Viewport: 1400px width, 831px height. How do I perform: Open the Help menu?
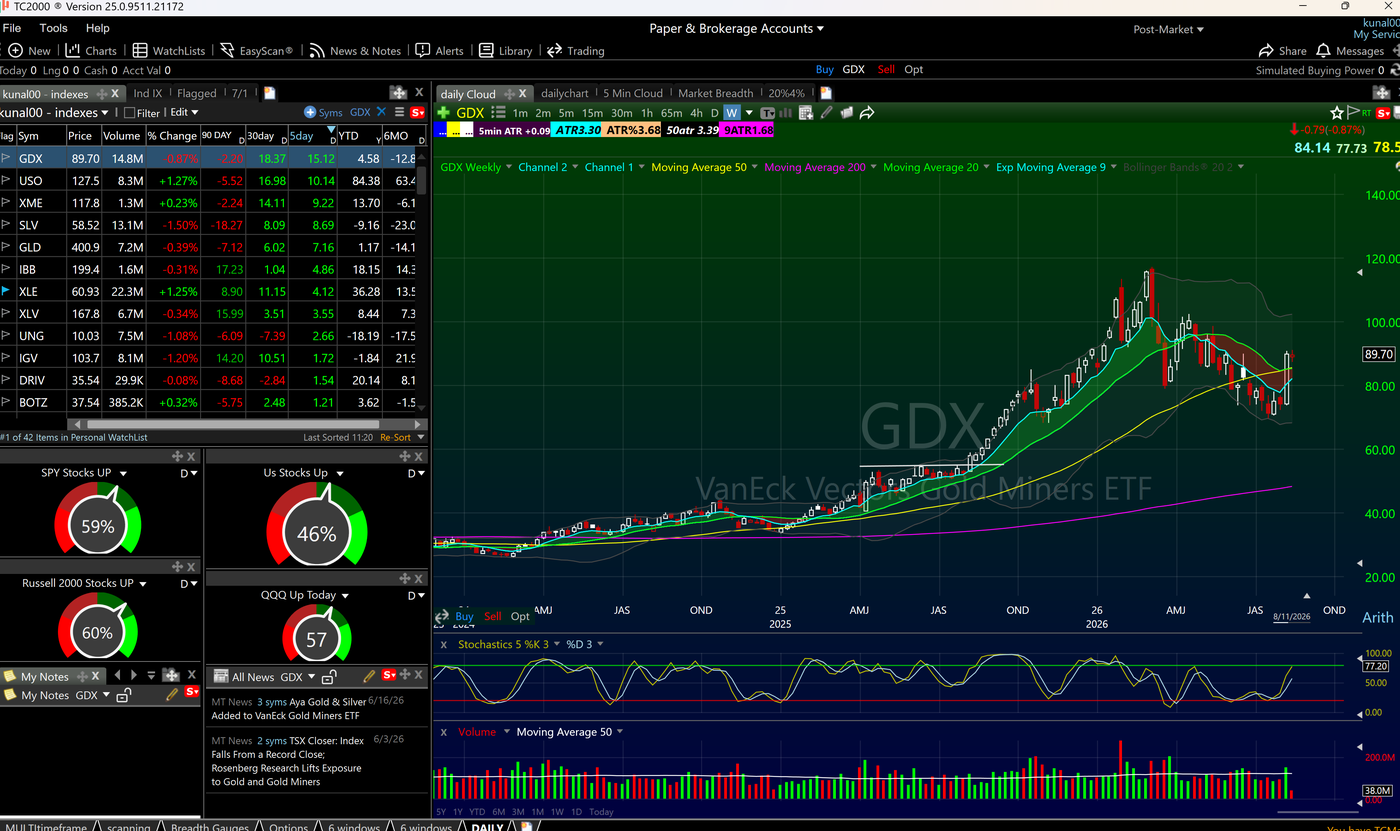click(98, 28)
